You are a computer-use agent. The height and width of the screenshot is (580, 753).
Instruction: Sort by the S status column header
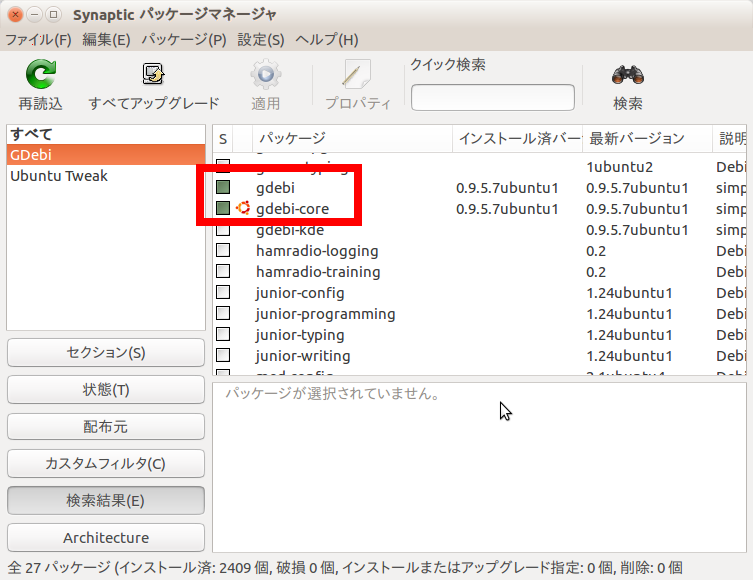pos(223,139)
